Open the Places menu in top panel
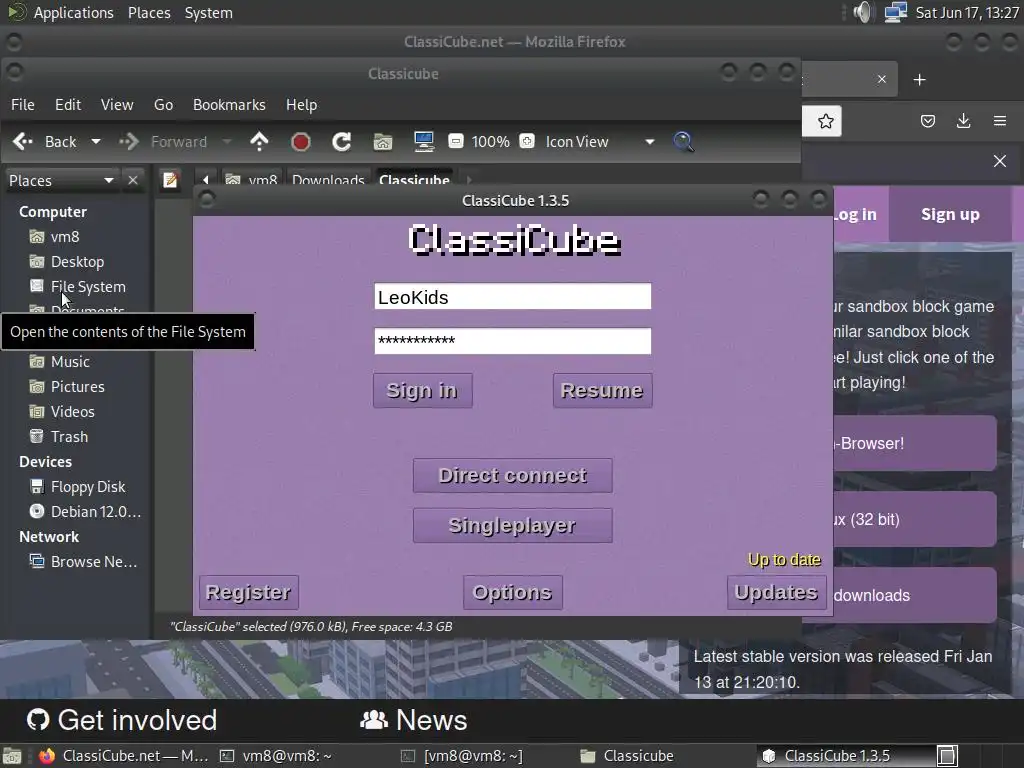The height and width of the screenshot is (768, 1024). (x=149, y=13)
